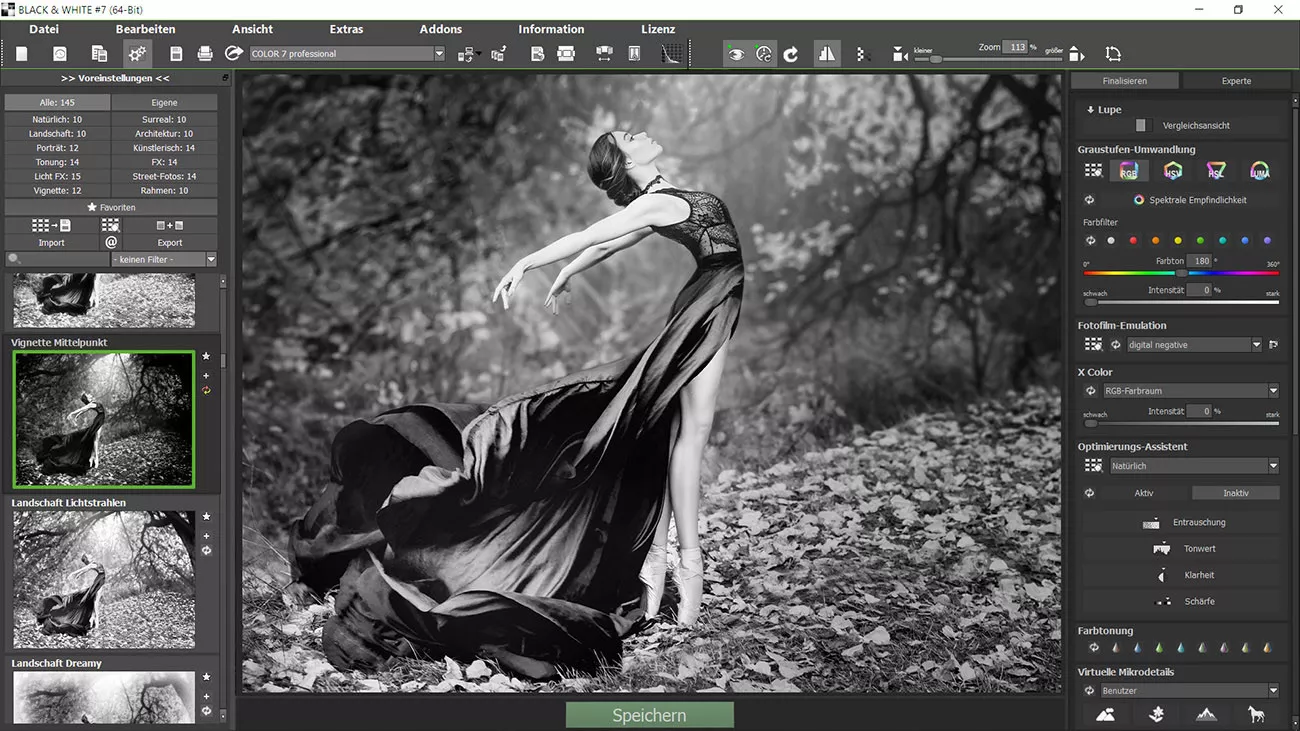Switch to the Finalisieren tab
Image resolution: width=1300 pixels, height=731 pixels.
pyautogui.click(x=1125, y=81)
